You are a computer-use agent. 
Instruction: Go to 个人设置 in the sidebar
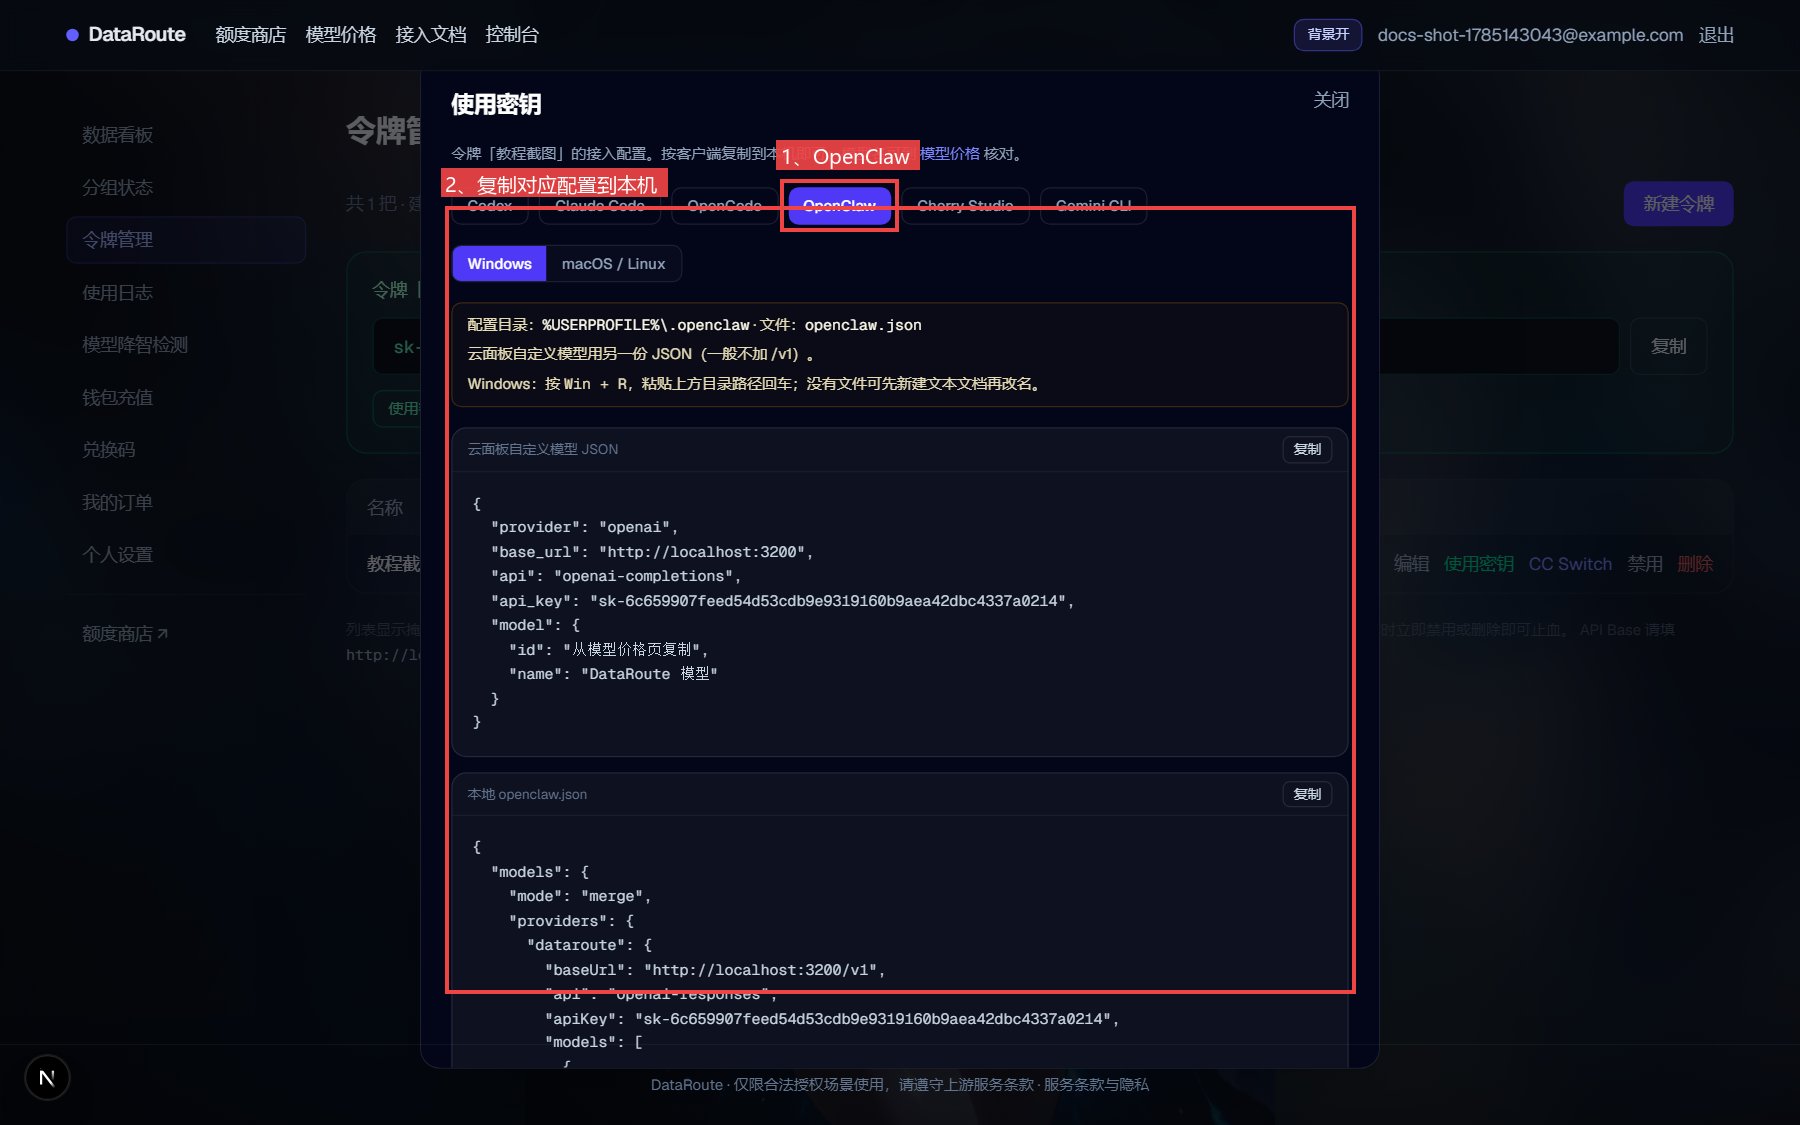pos(117,555)
